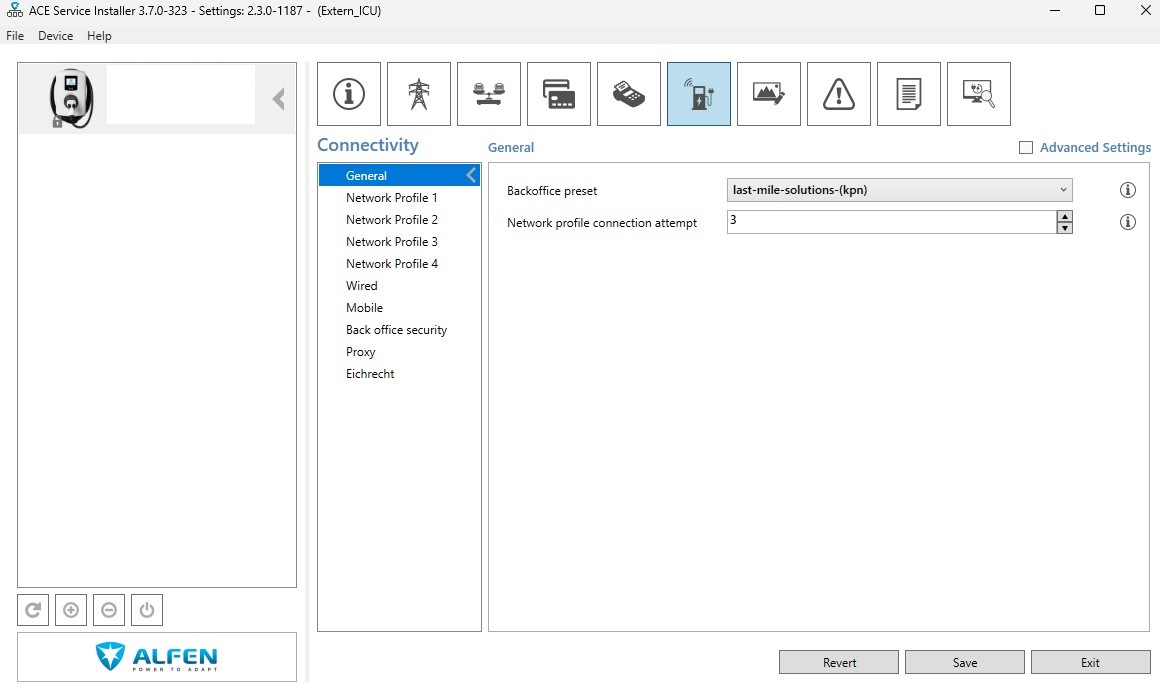Open the General information tab icon
The height and width of the screenshot is (698, 1160).
[348, 94]
